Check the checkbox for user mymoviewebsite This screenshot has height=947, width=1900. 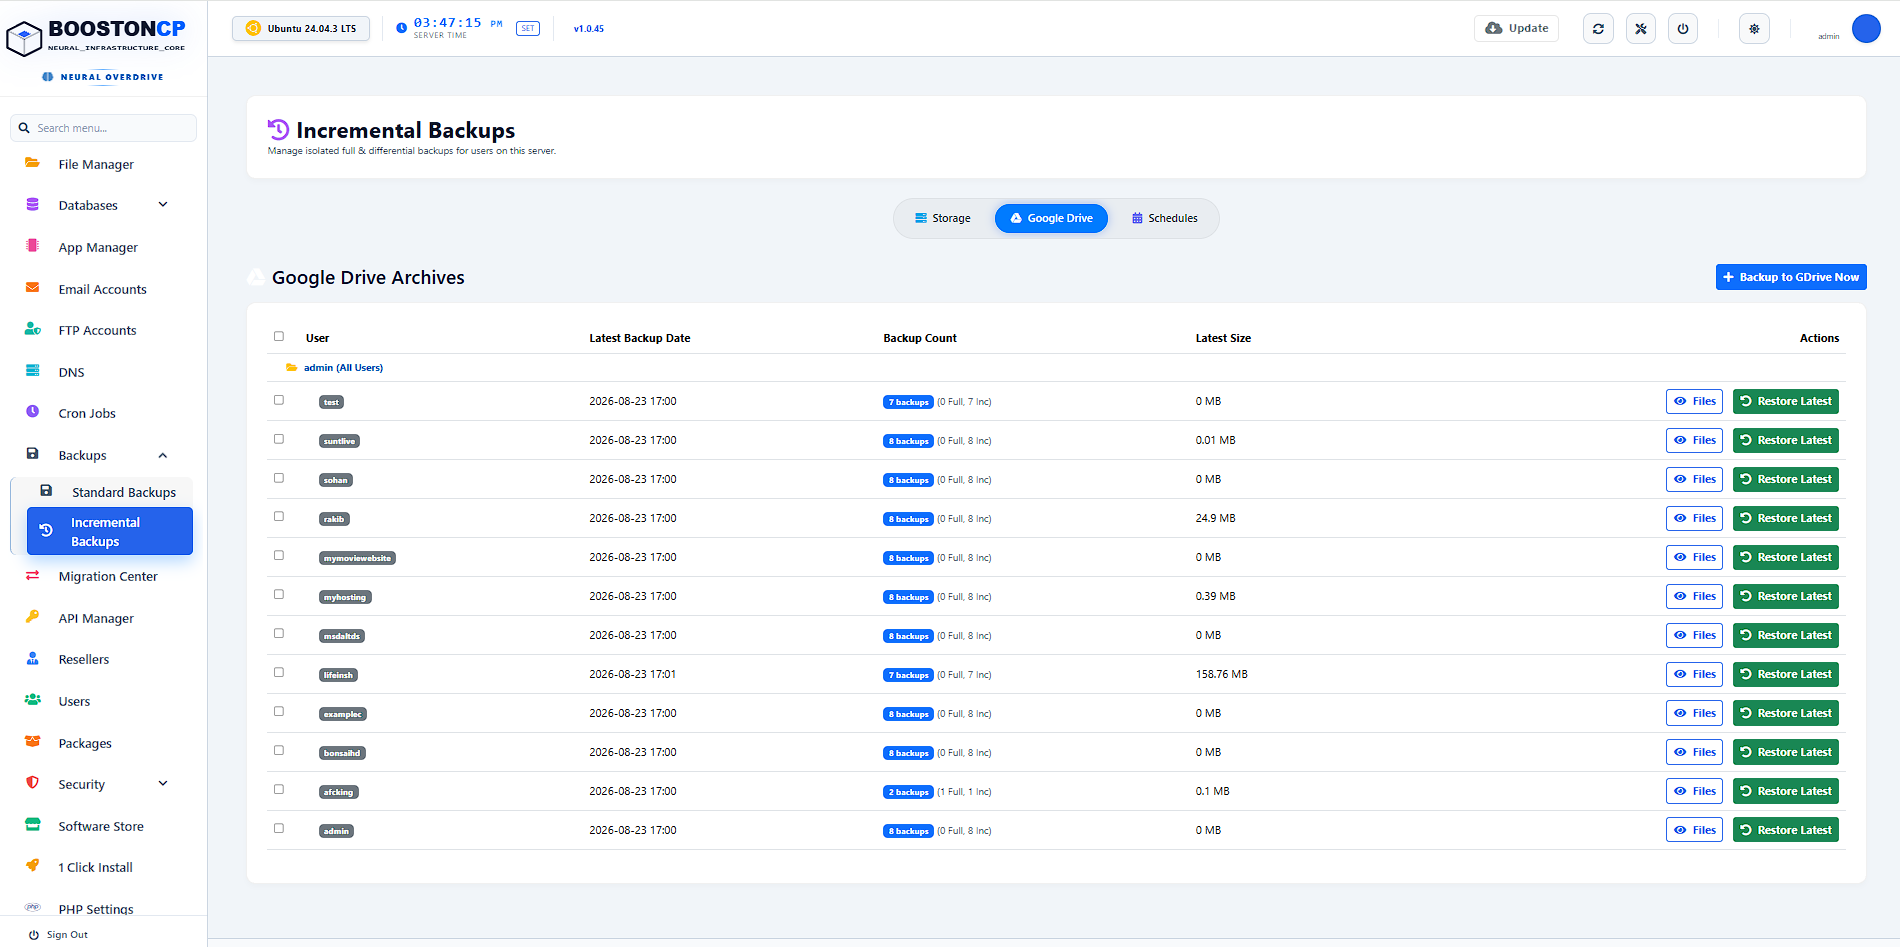pos(279,556)
